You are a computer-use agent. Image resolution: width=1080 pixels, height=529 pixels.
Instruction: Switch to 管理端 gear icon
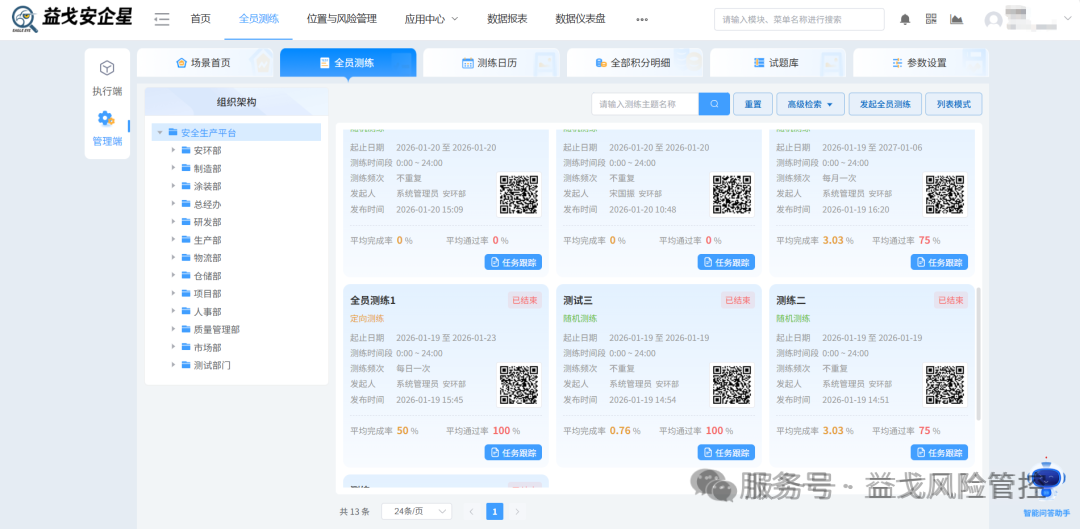point(106,118)
